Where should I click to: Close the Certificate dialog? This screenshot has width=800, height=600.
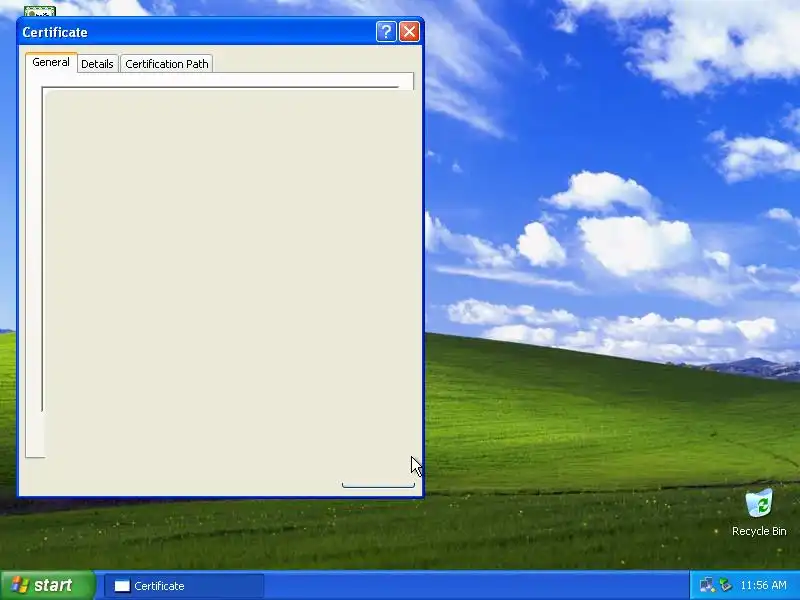point(409,32)
